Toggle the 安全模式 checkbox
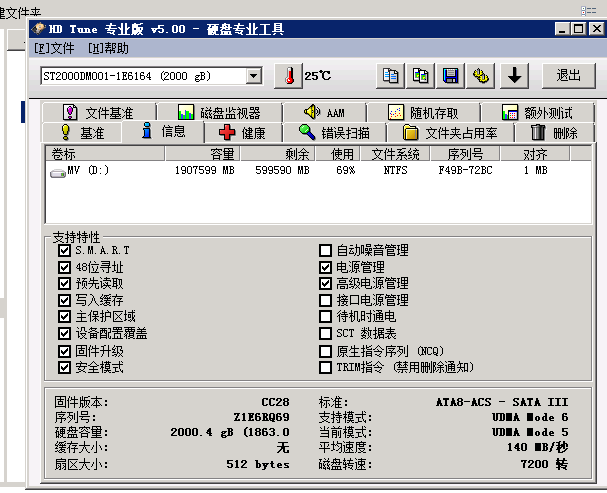Viewport: 607px width, 493px height. pyautogui.click(x=64, y=367)
